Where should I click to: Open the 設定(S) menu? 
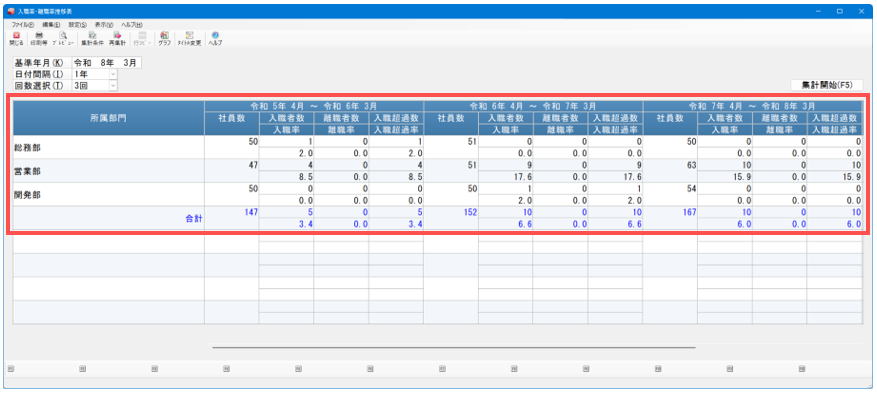pyautogui.click(x=77, y=25)
